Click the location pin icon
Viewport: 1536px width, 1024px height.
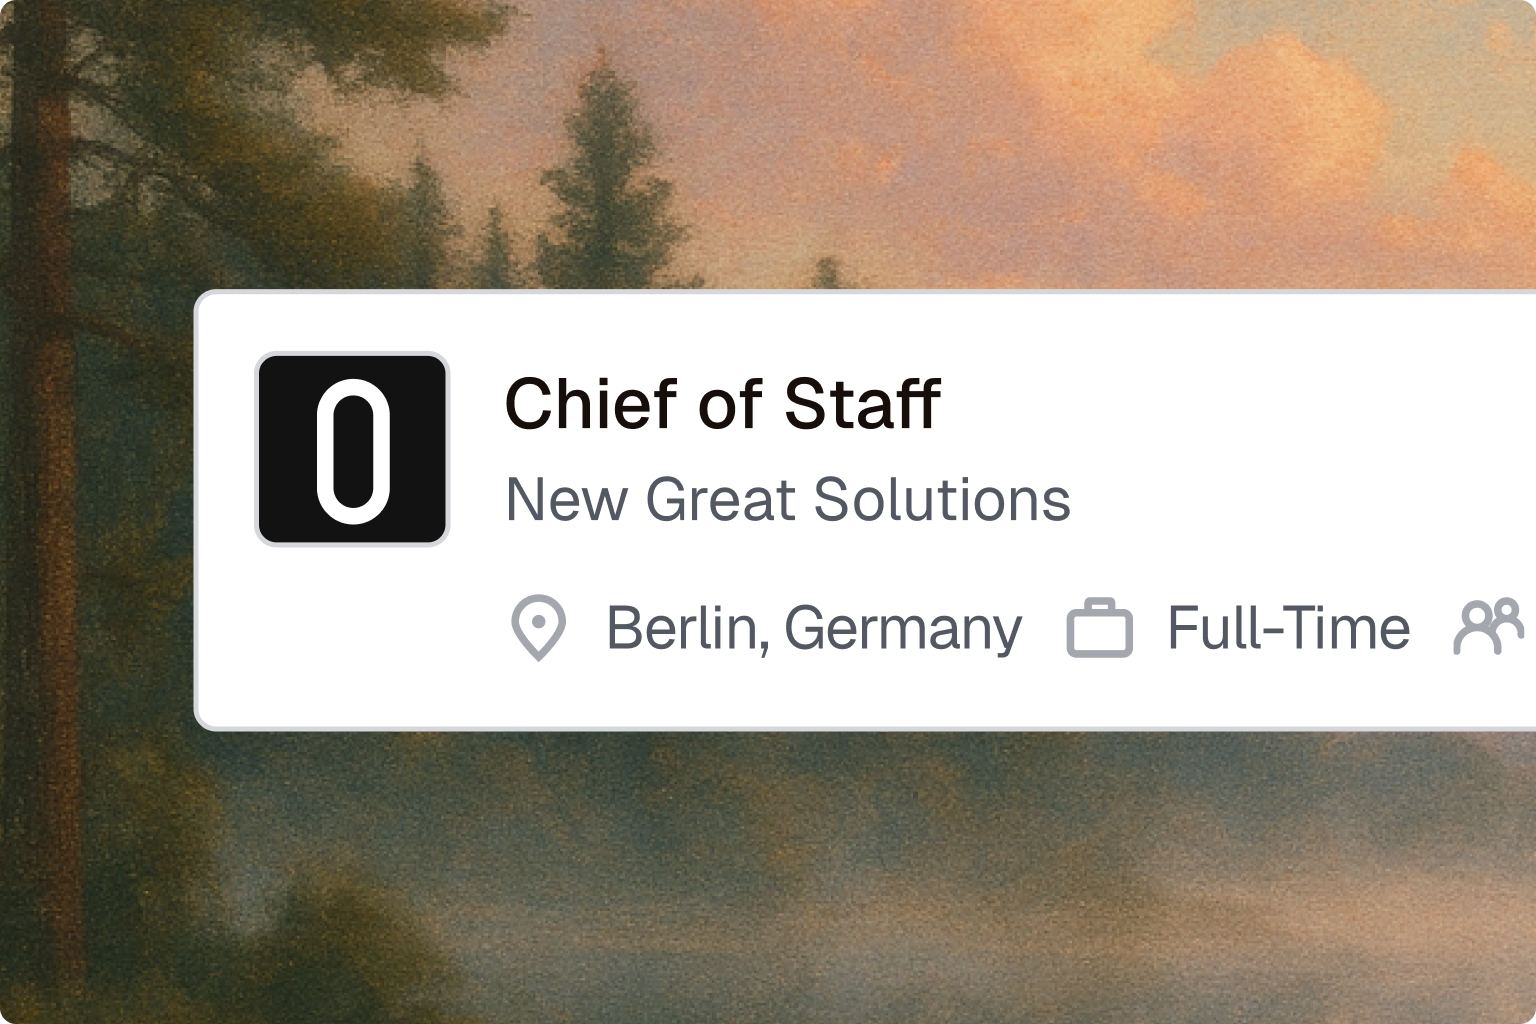click(x=539, y=628)
